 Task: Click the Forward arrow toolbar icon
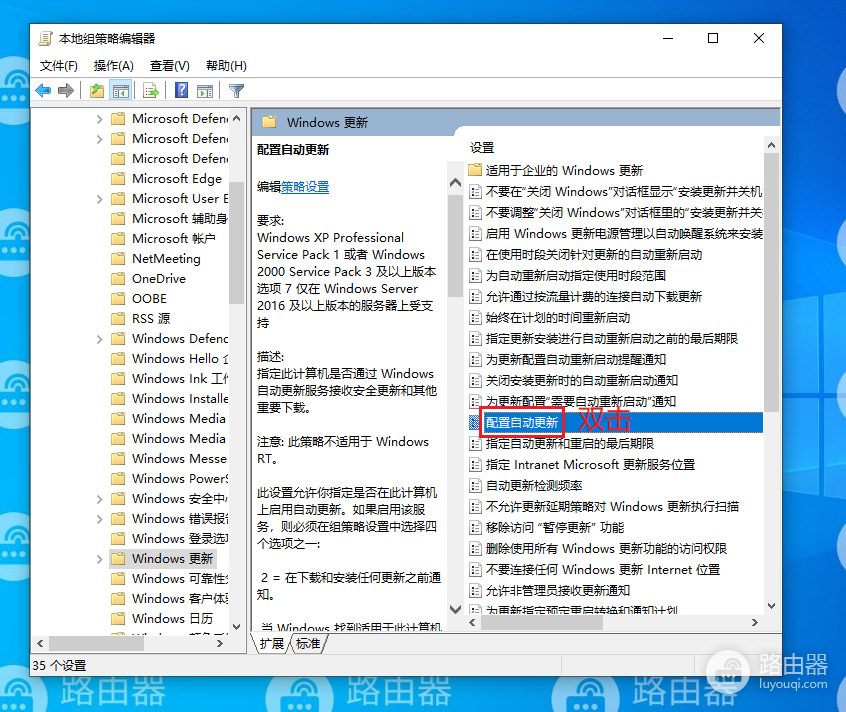coord(66,91)
